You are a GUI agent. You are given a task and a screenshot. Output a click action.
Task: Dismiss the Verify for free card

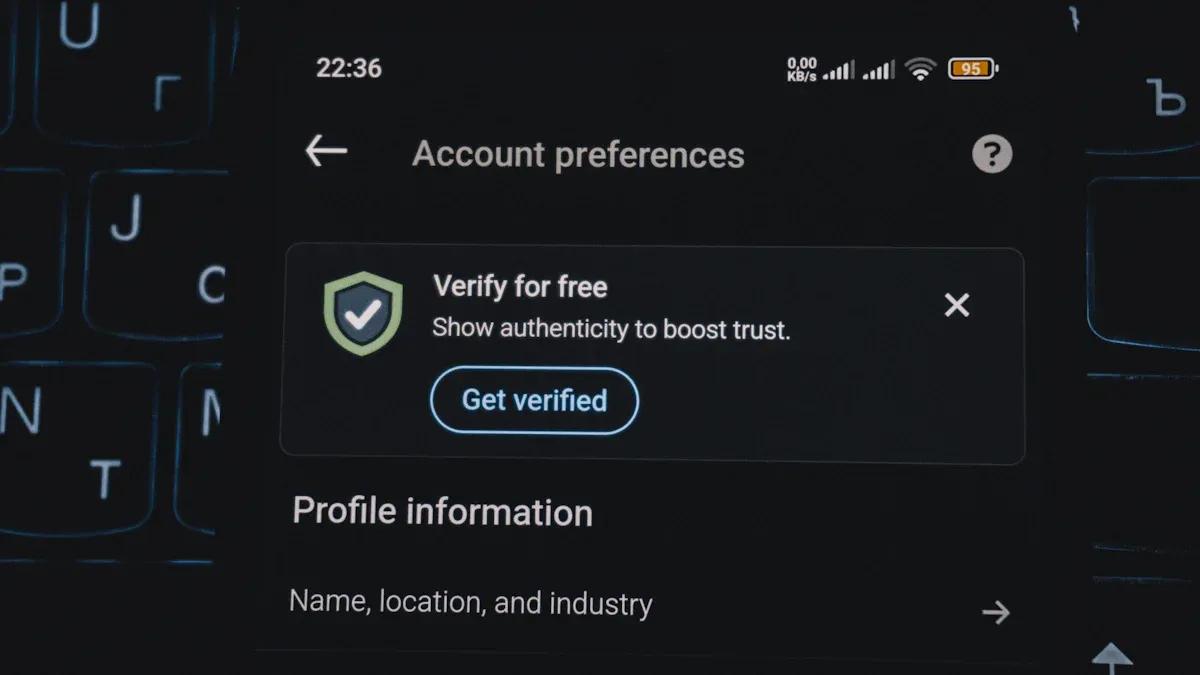pyautogui.click(x=957, y=305)
